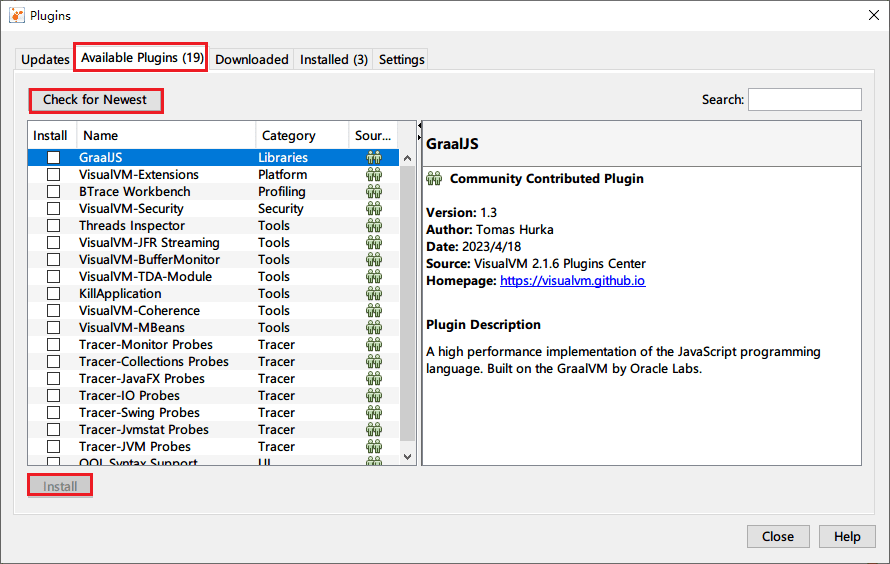This screenshot has height=564, width=890.
Task: Click the Community Contributed Plugin icon in details
Action: [434, 179]
